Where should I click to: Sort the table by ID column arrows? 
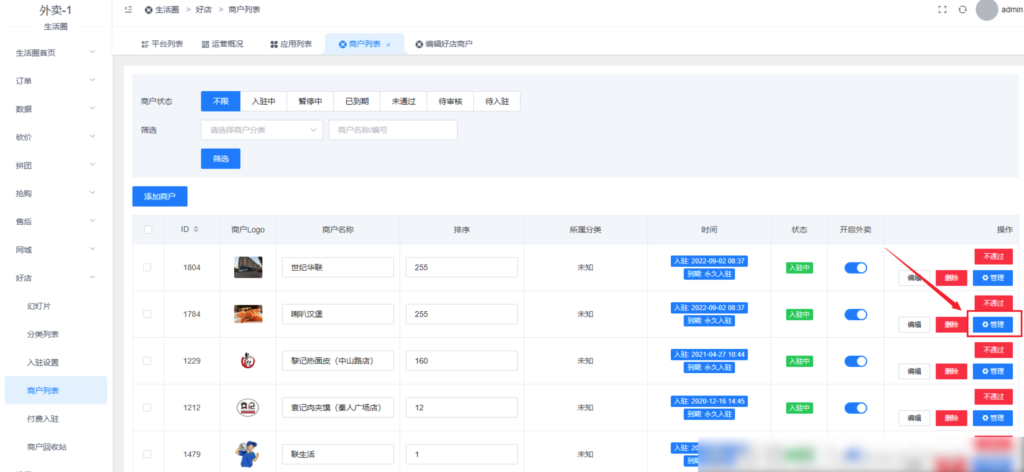196,230
